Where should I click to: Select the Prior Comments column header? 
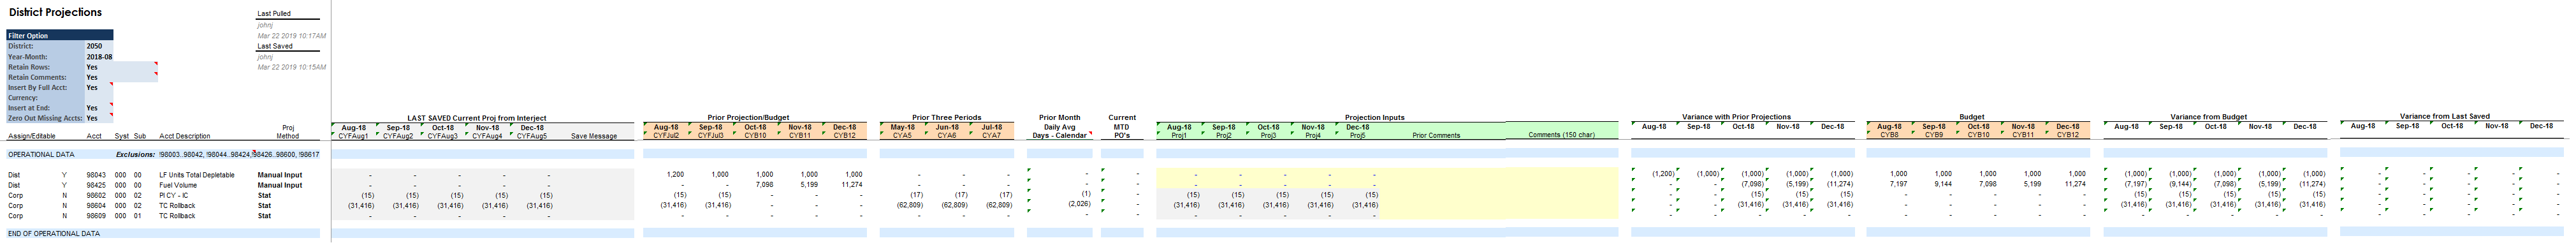1436,136
